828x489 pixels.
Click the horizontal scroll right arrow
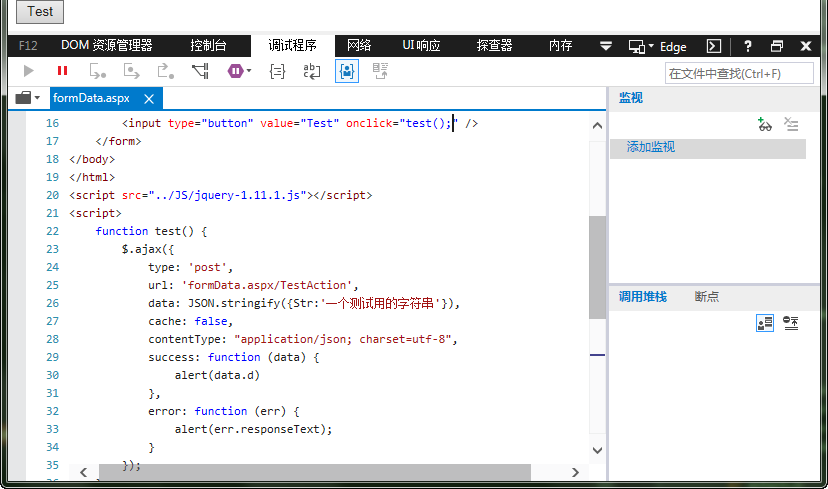coord(576,472)
